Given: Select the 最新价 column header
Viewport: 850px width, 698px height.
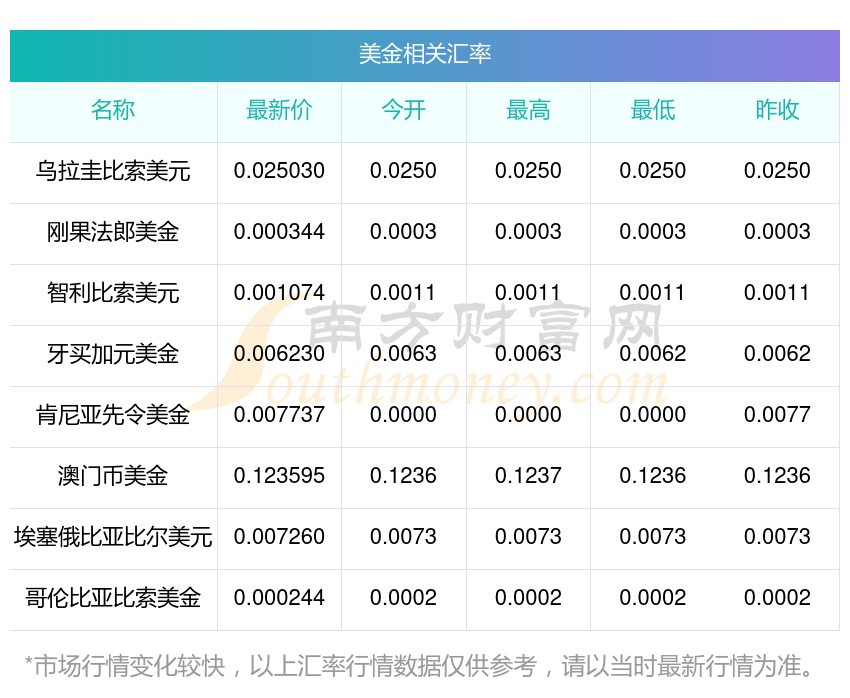Looking at the screenshot, I should (x=279, y=110).
